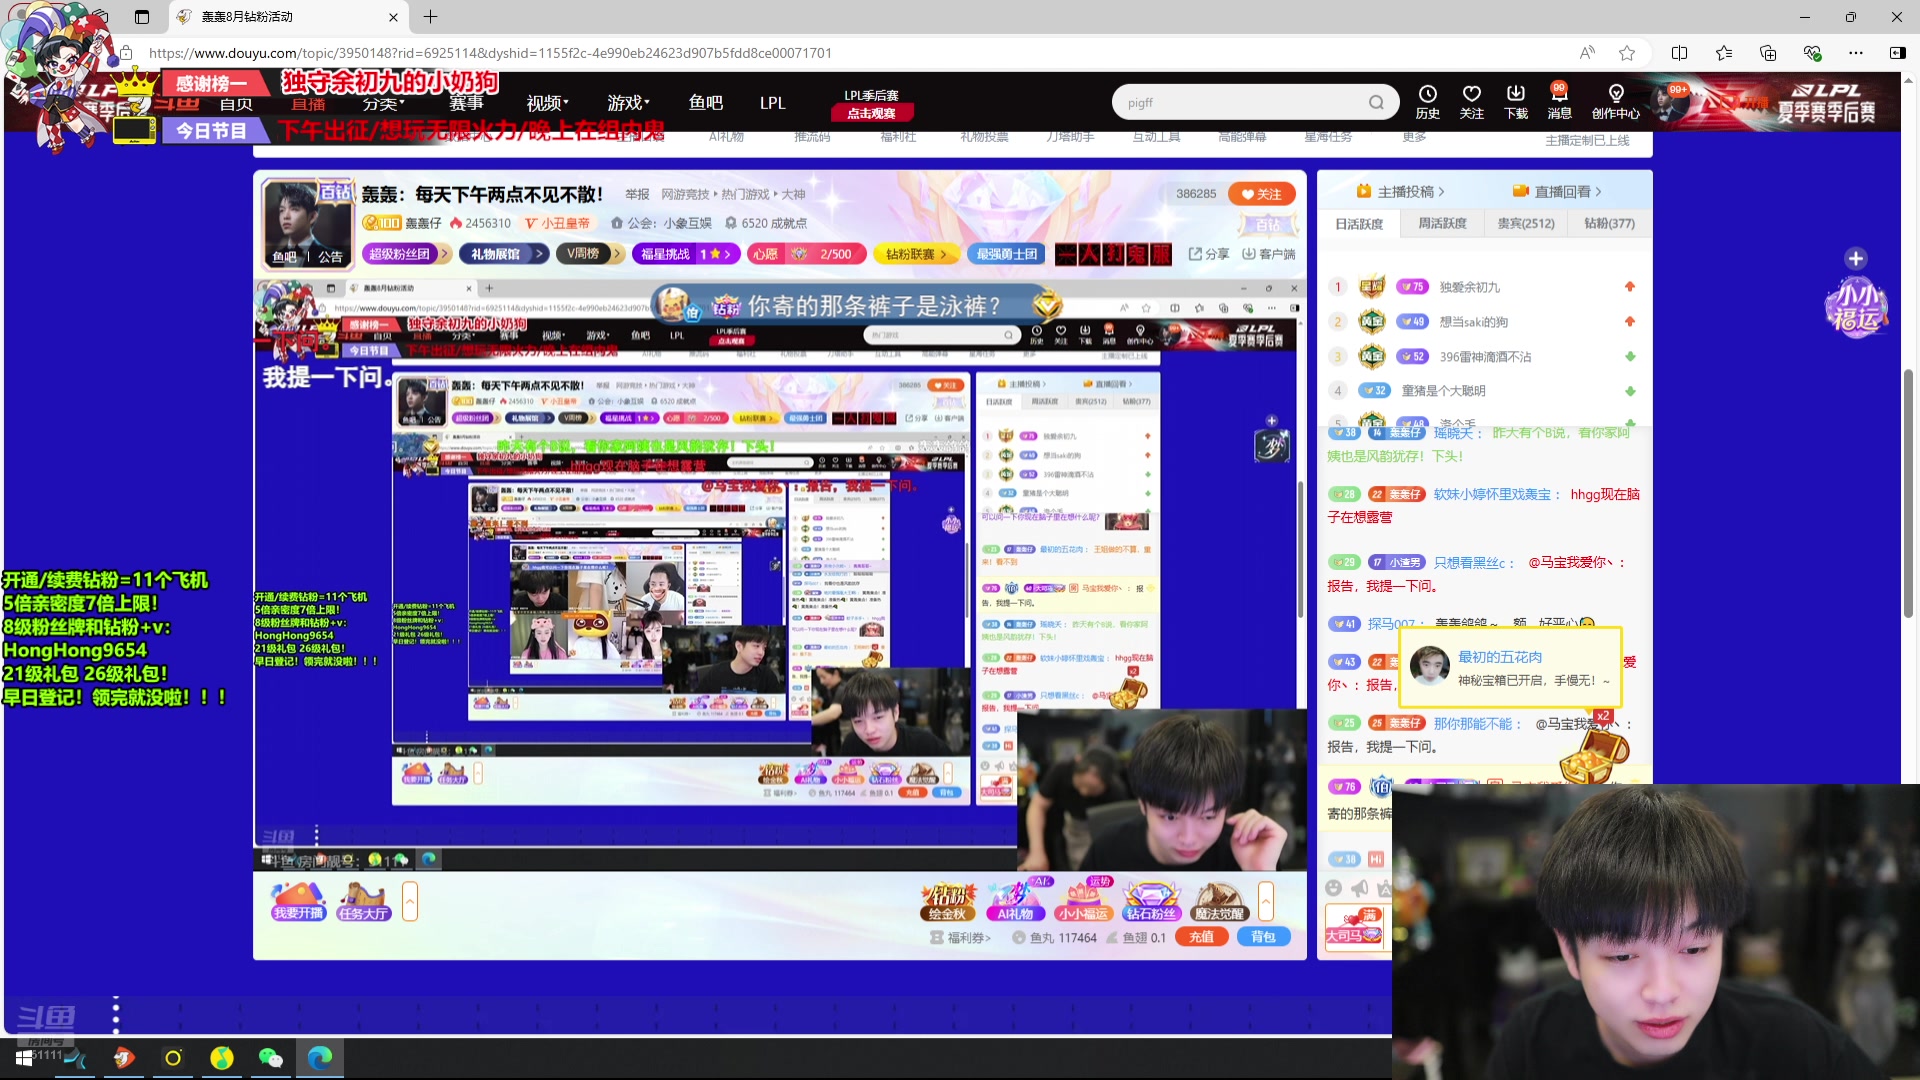
Task: Open the 背包 backpack button
Action: [1263, 937]
